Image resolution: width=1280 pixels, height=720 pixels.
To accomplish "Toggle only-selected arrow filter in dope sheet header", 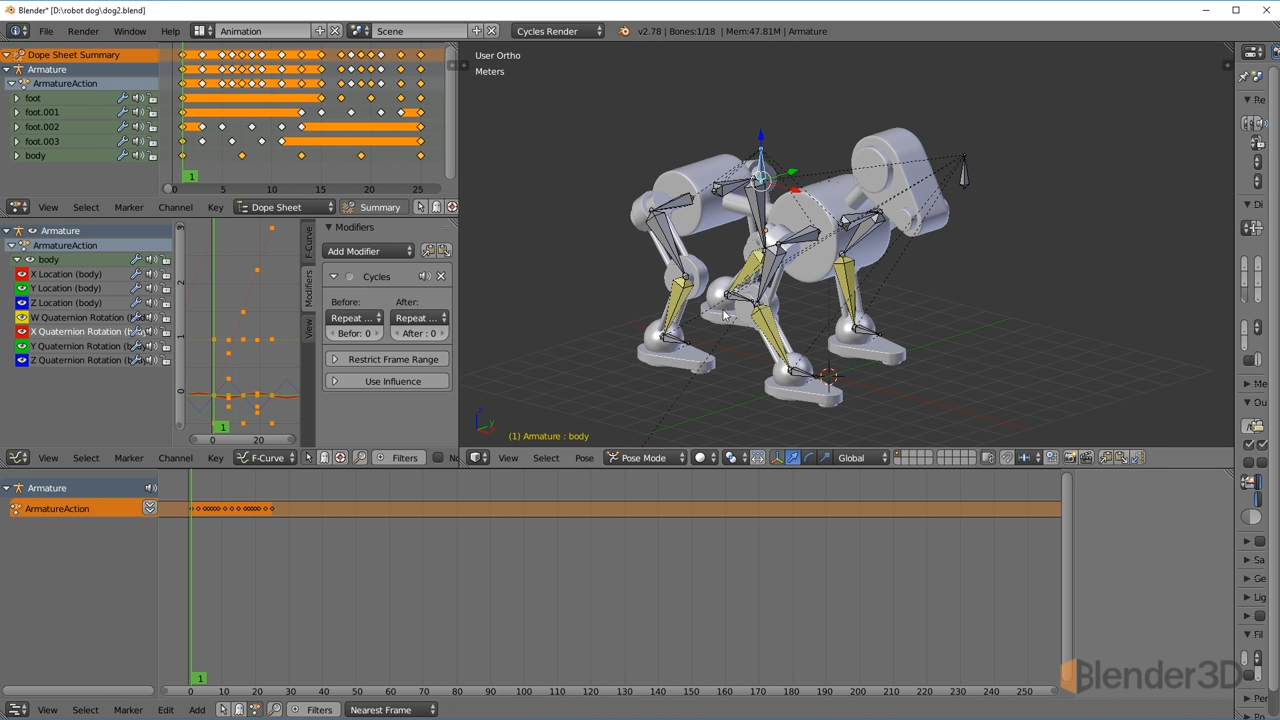I will pos(421,207).
